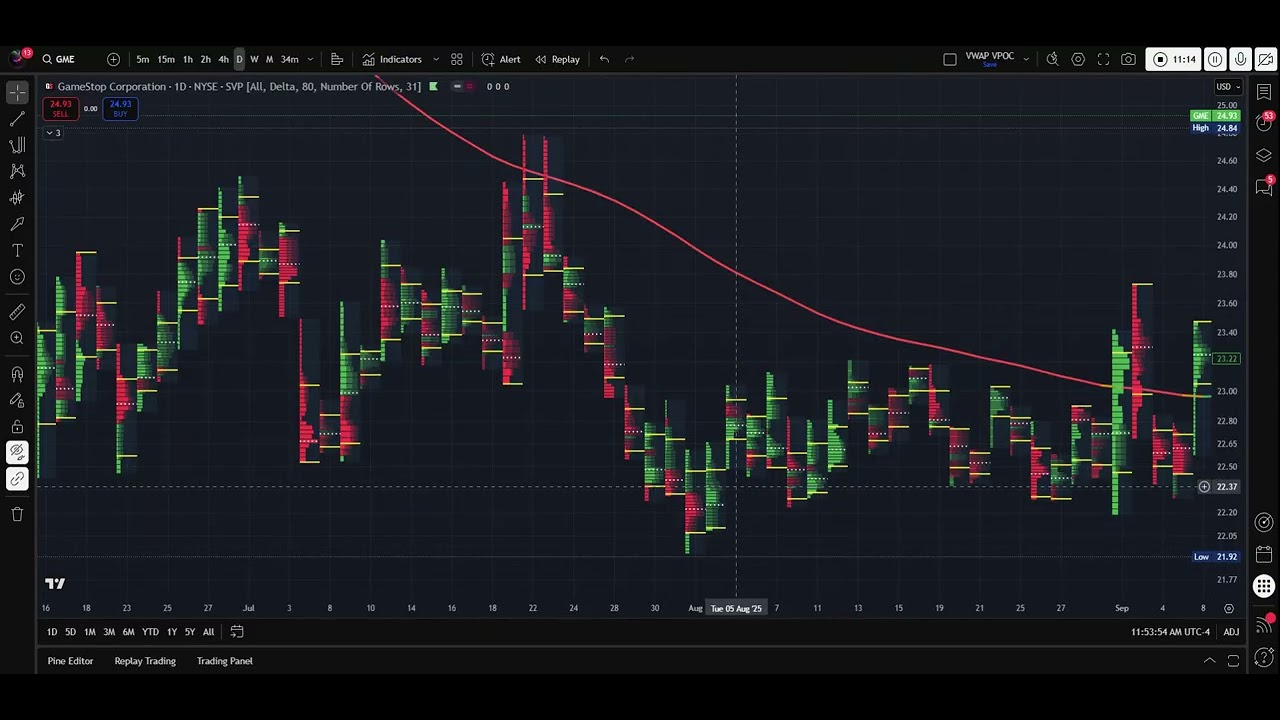Open the help center question icon

(1264, 657)
